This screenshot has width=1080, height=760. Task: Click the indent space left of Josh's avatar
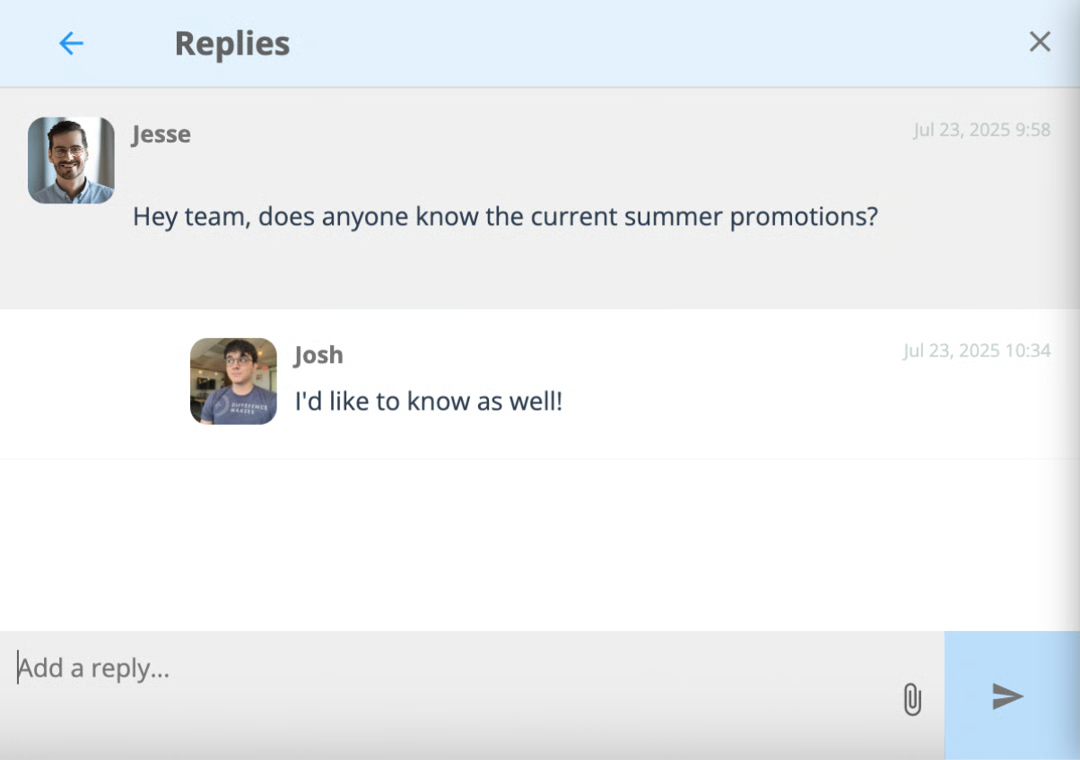94,383
